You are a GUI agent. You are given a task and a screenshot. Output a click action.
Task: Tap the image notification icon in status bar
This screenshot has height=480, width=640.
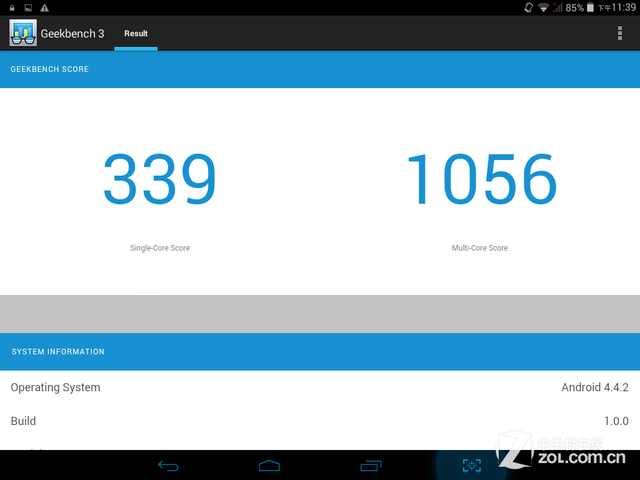[28, 8]
